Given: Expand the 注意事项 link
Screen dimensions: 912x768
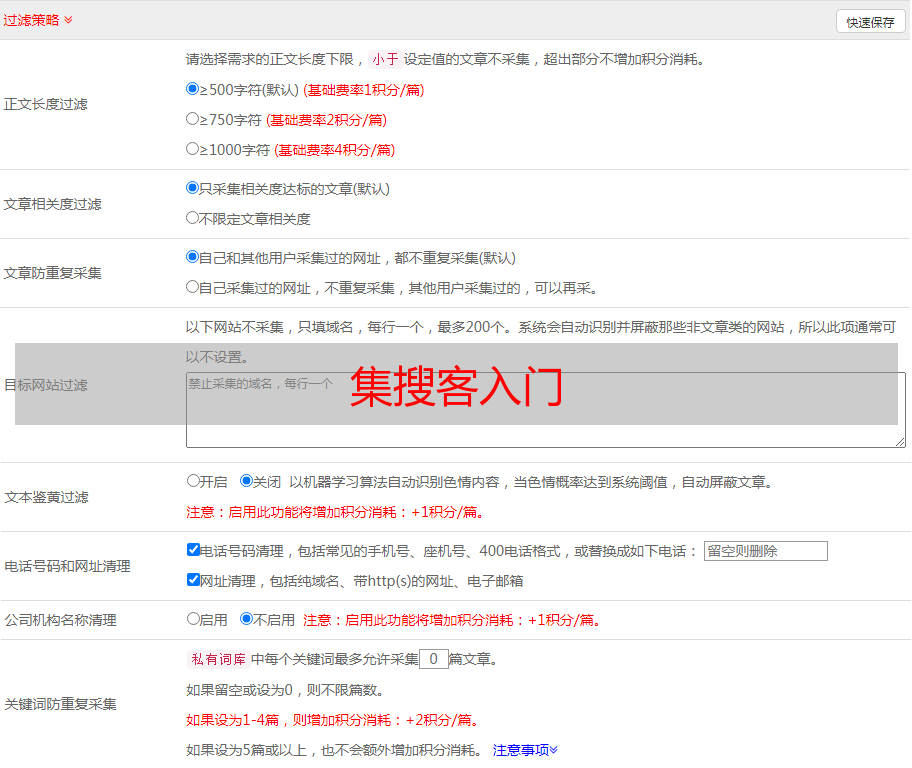Looking at the screenshot, I should (x=525, y=750).
